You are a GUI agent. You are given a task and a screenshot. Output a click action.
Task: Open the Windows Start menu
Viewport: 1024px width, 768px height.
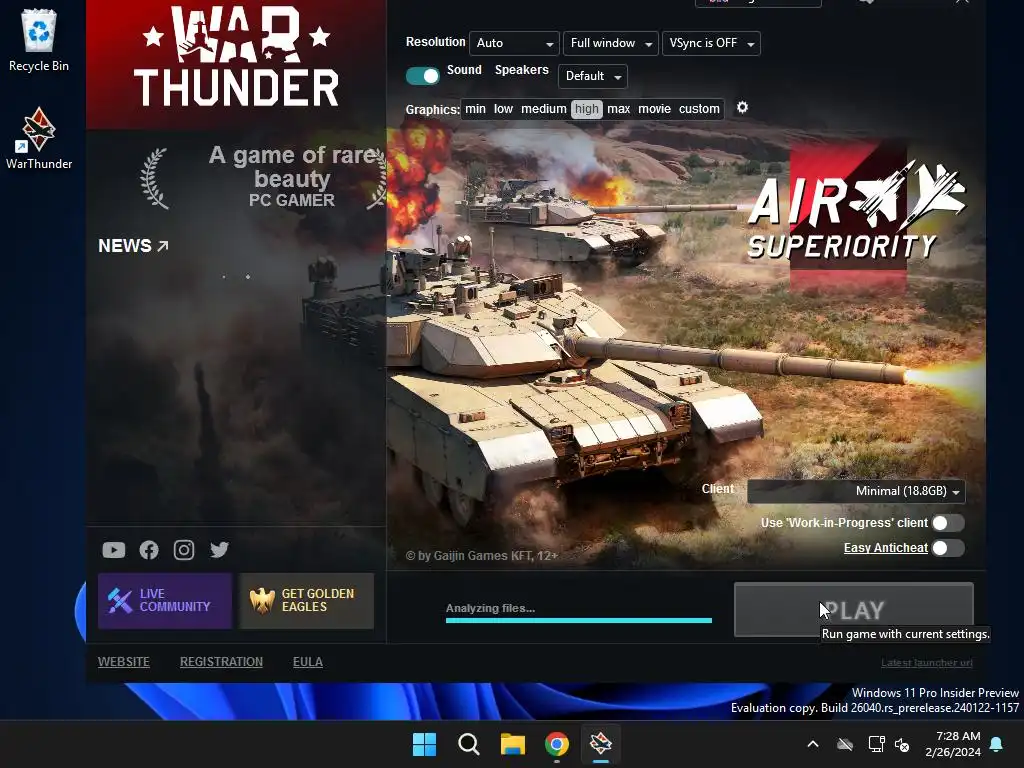click(424, 744)
